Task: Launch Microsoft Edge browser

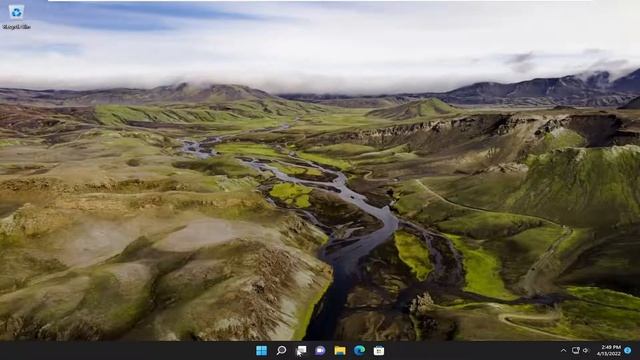Action: point(360,351)
